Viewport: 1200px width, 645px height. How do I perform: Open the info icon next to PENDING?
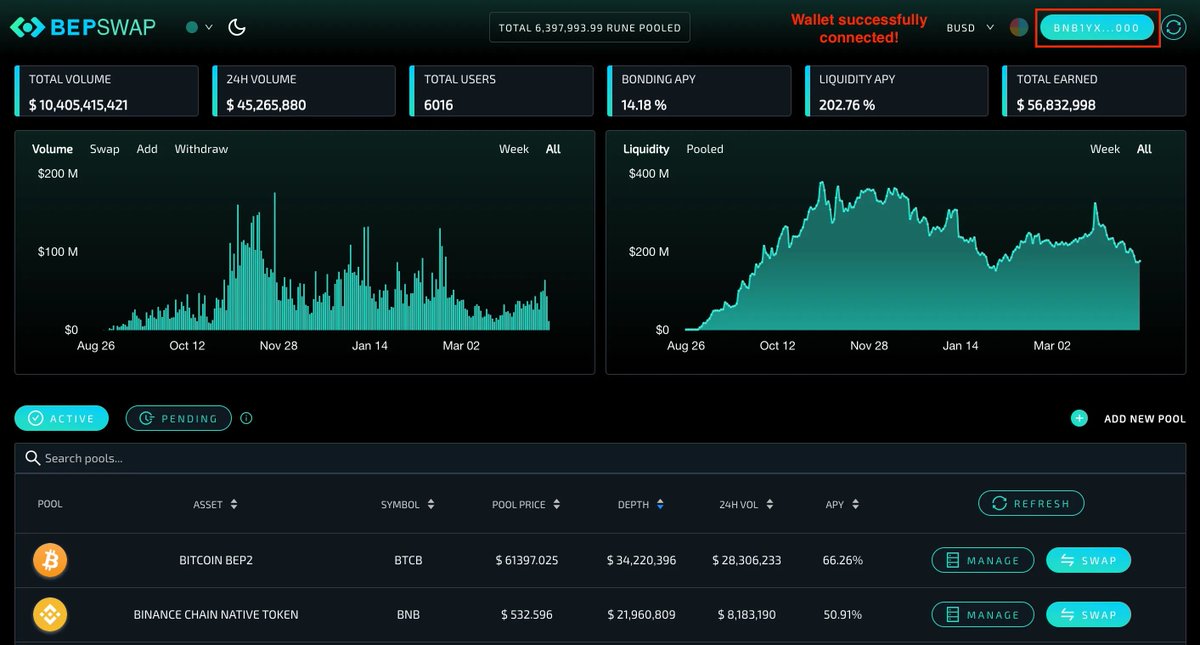[x=246, y=418]
